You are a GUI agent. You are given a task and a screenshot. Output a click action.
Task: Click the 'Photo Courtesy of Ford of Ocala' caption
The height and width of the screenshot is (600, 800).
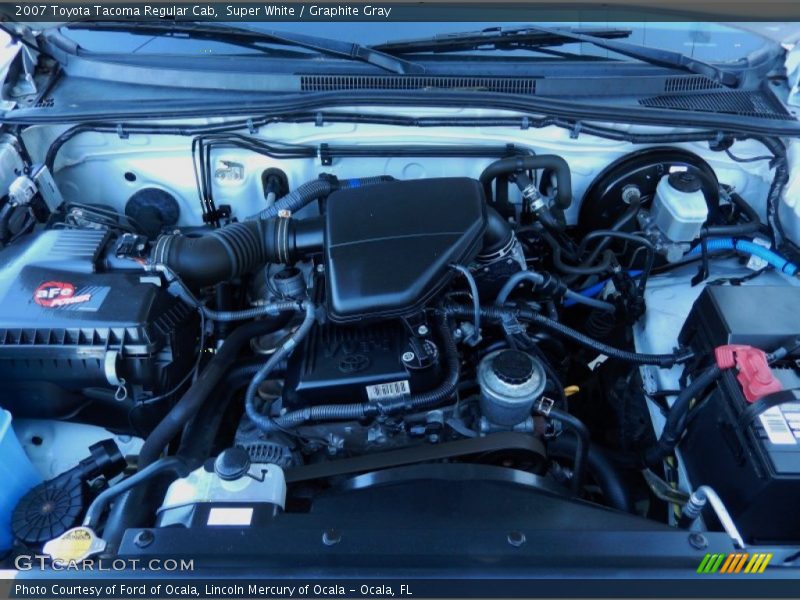(x=107, y=590)
